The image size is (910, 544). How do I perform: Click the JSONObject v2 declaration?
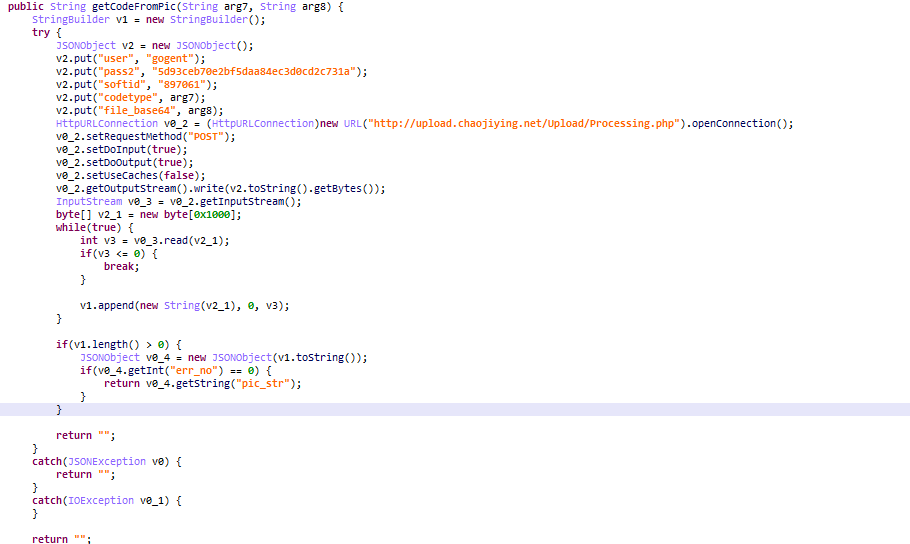154,45
